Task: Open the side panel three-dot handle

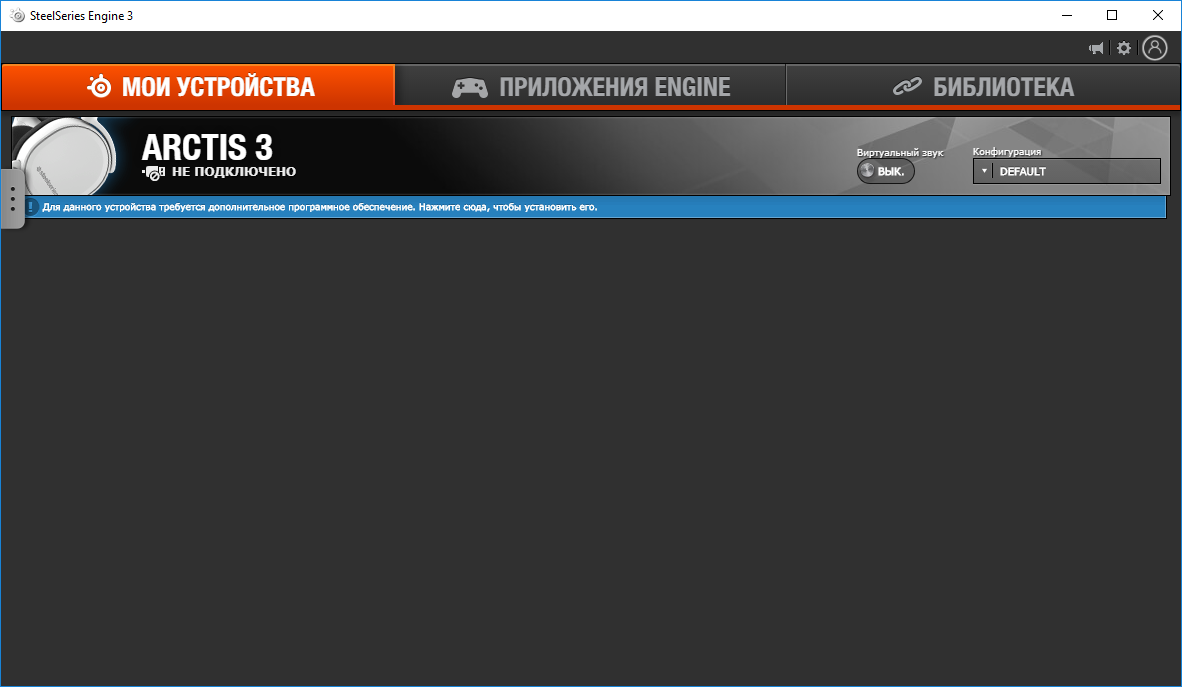Action: [x=13, y=198]
